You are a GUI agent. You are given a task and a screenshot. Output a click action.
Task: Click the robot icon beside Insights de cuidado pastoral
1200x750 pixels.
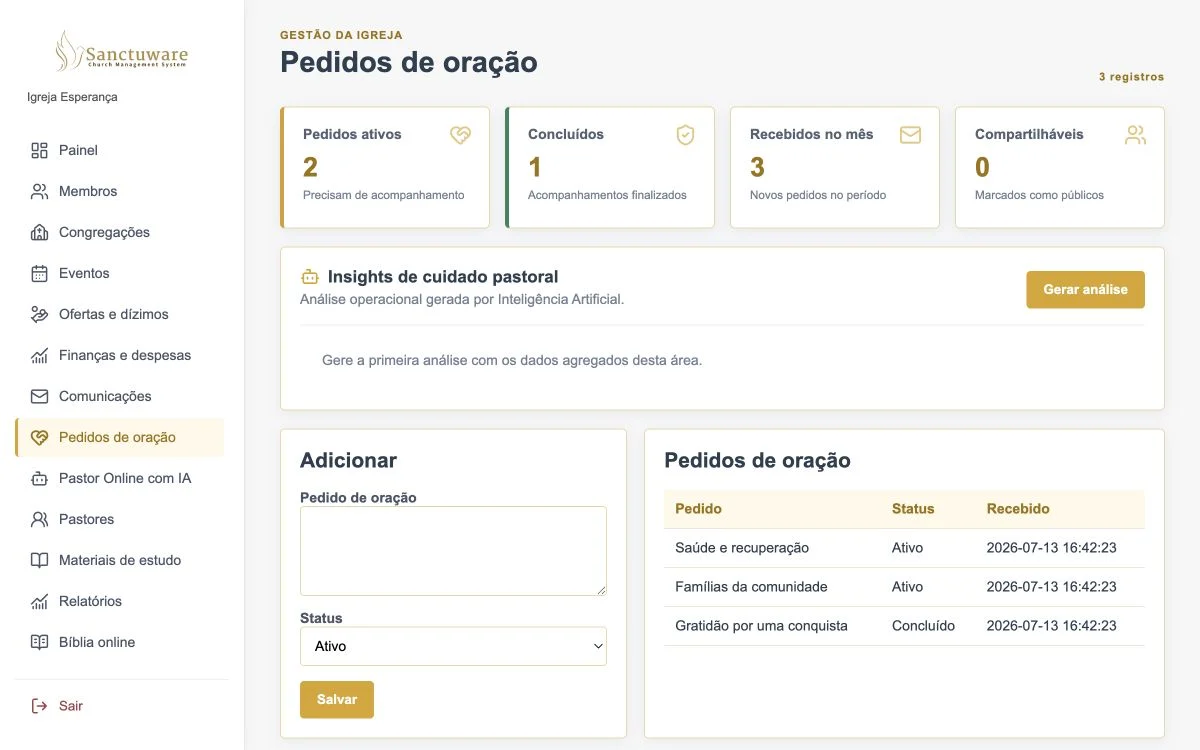310,277
